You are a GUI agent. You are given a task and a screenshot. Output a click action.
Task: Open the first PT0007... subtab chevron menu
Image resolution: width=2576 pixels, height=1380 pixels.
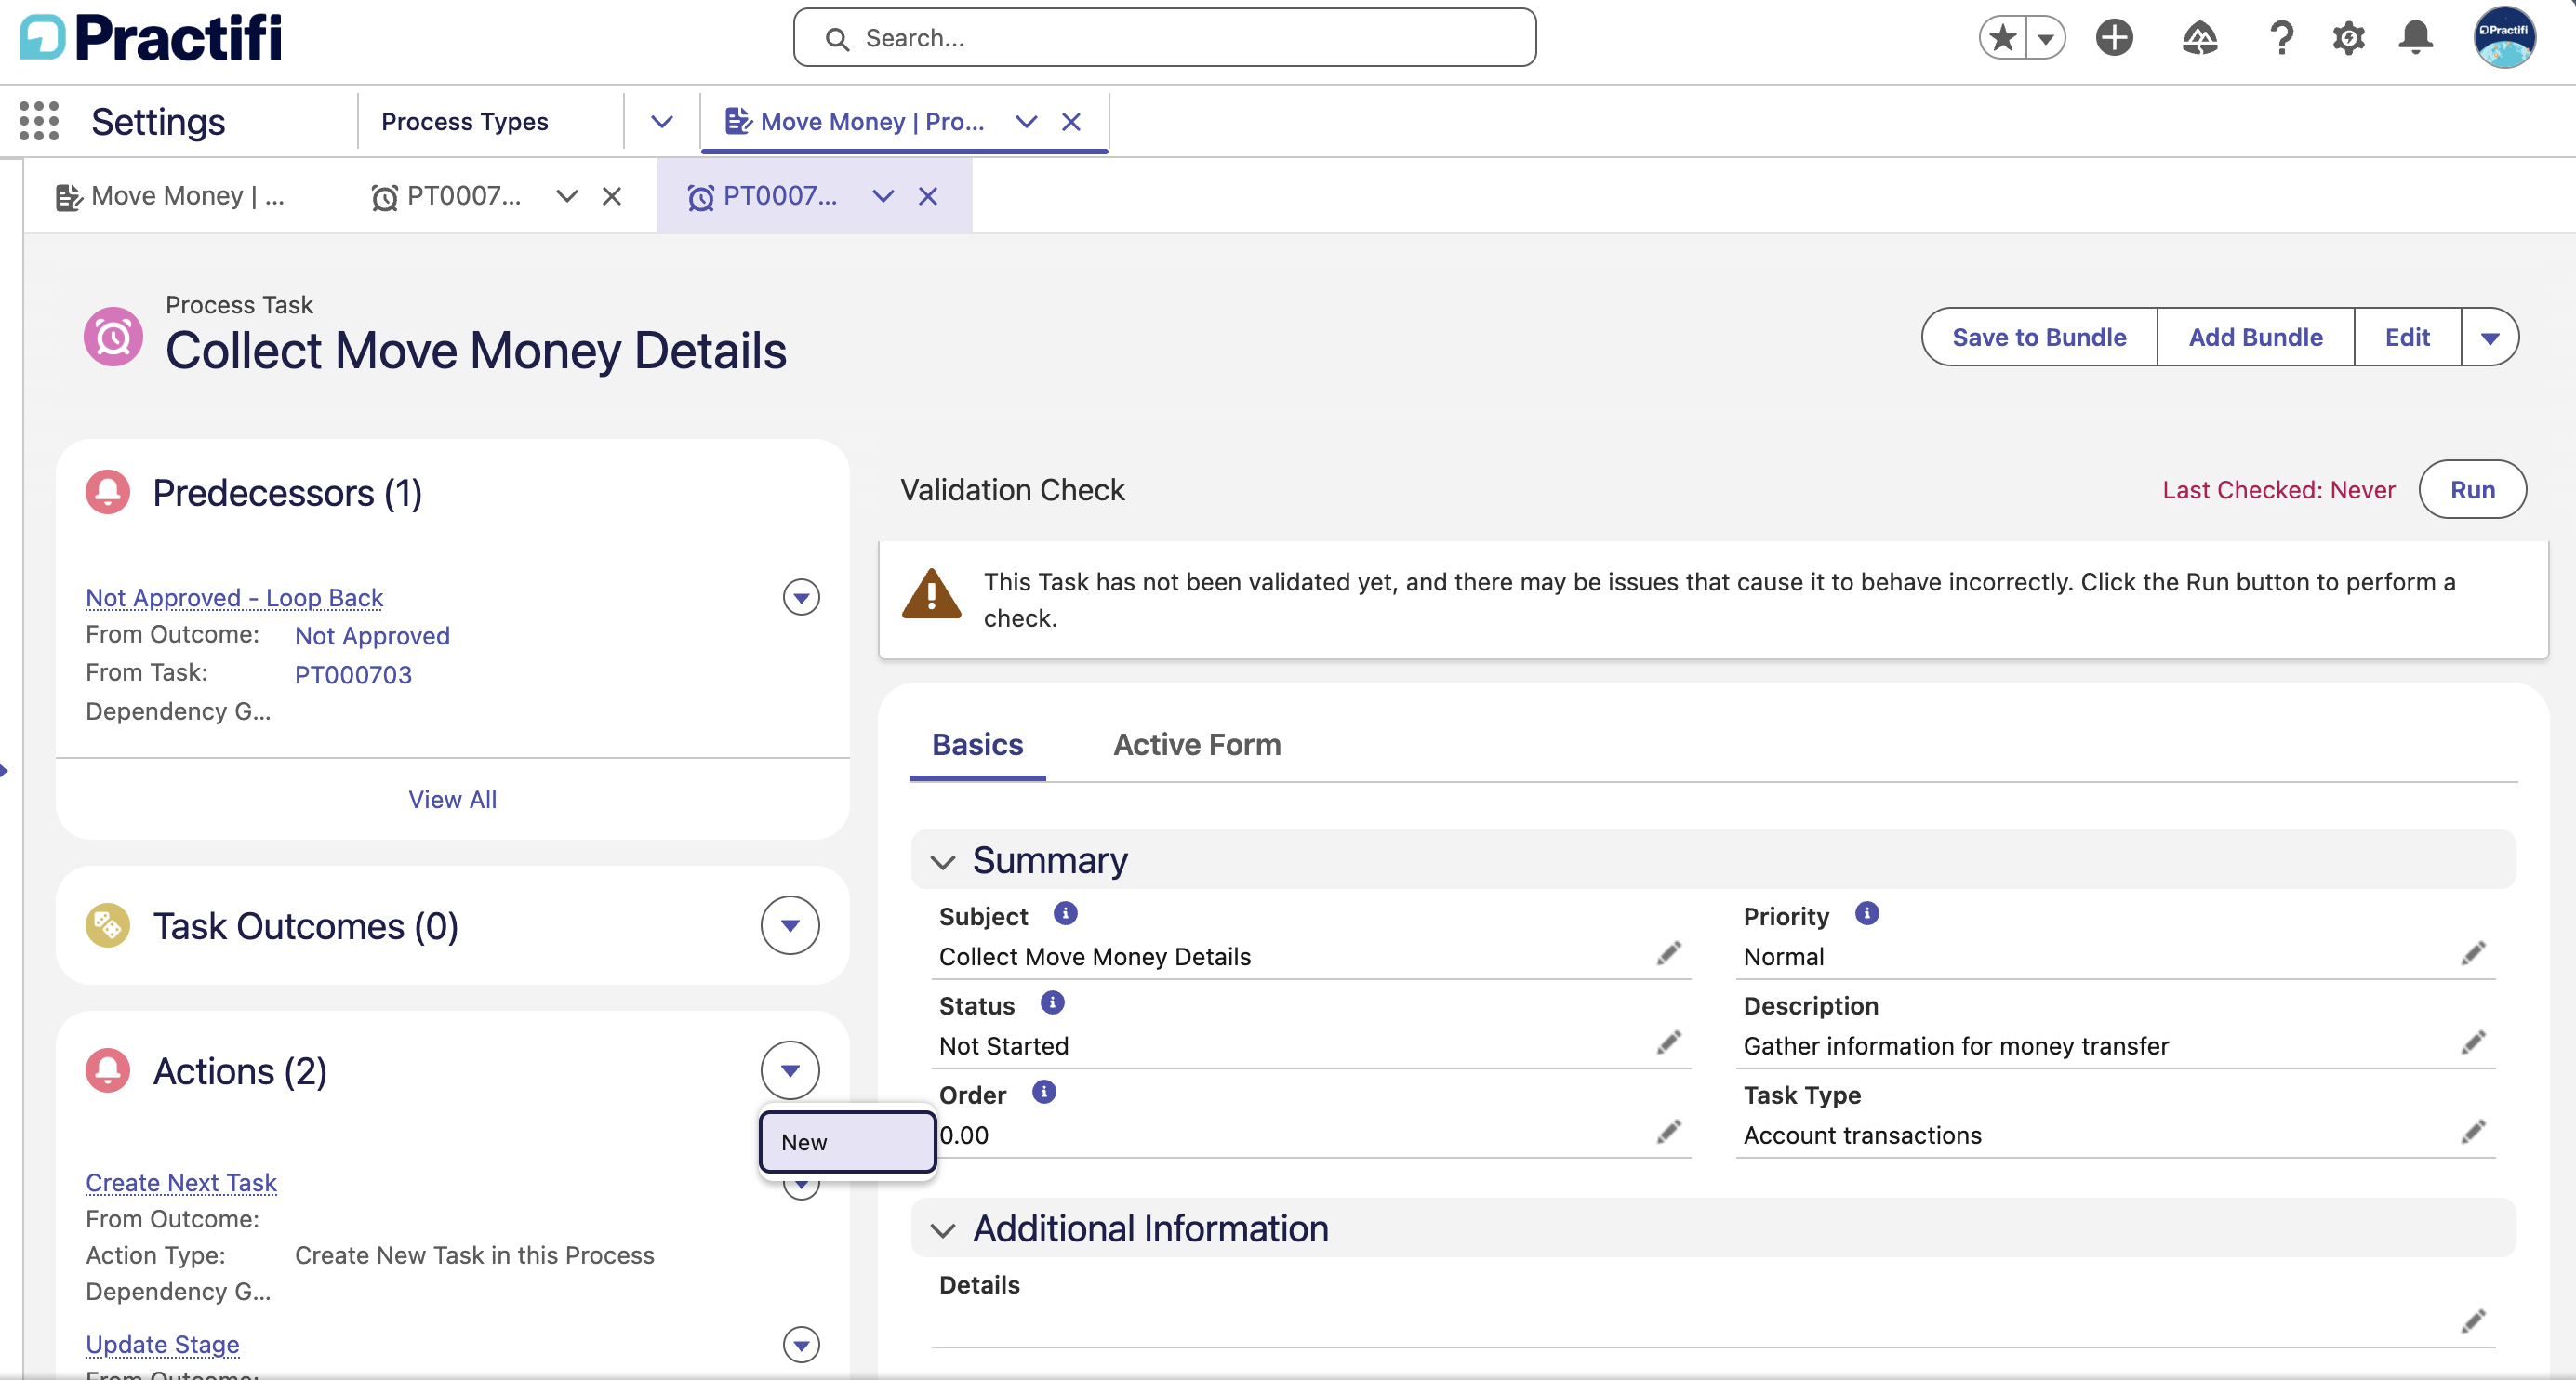[x=567, y=196]
